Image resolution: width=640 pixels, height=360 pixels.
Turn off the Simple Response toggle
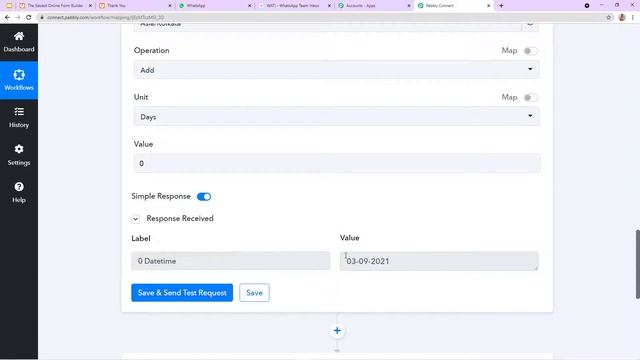pyautogui.click(x=204, y=197)
